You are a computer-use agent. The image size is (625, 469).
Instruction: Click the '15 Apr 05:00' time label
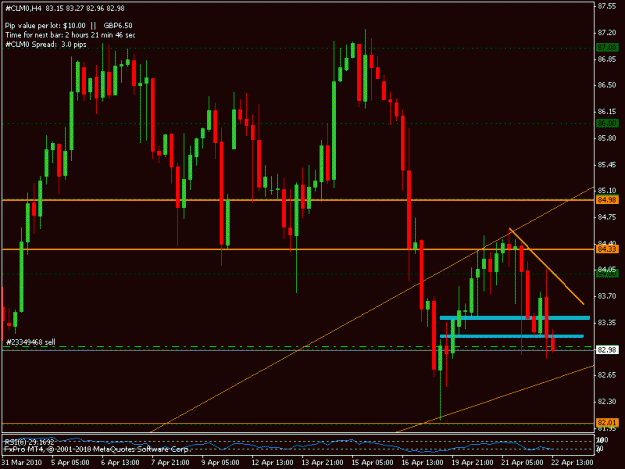click(x=372, y=462)
